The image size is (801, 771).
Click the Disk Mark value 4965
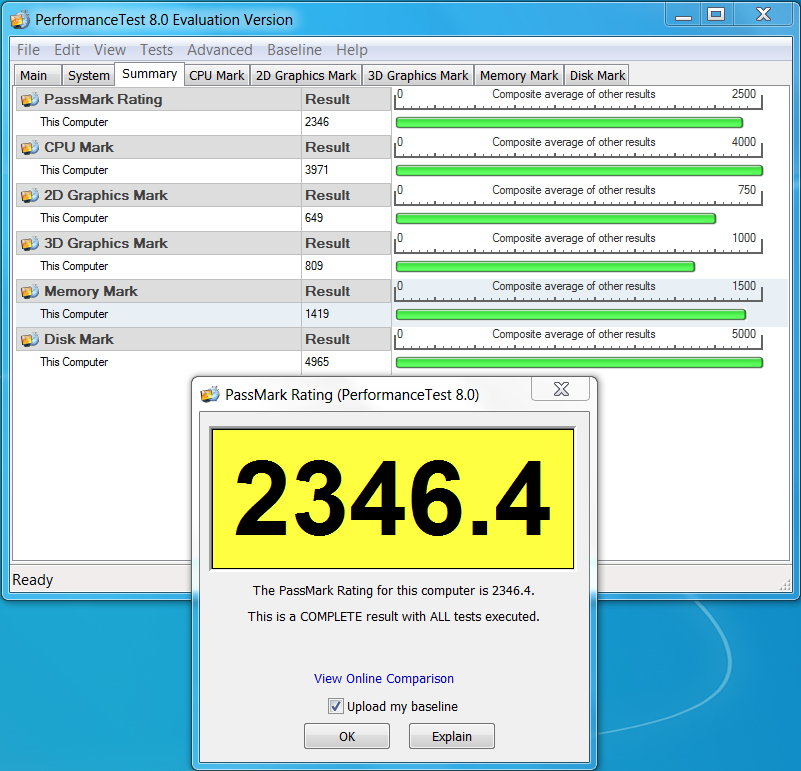[x=317, y=362]
